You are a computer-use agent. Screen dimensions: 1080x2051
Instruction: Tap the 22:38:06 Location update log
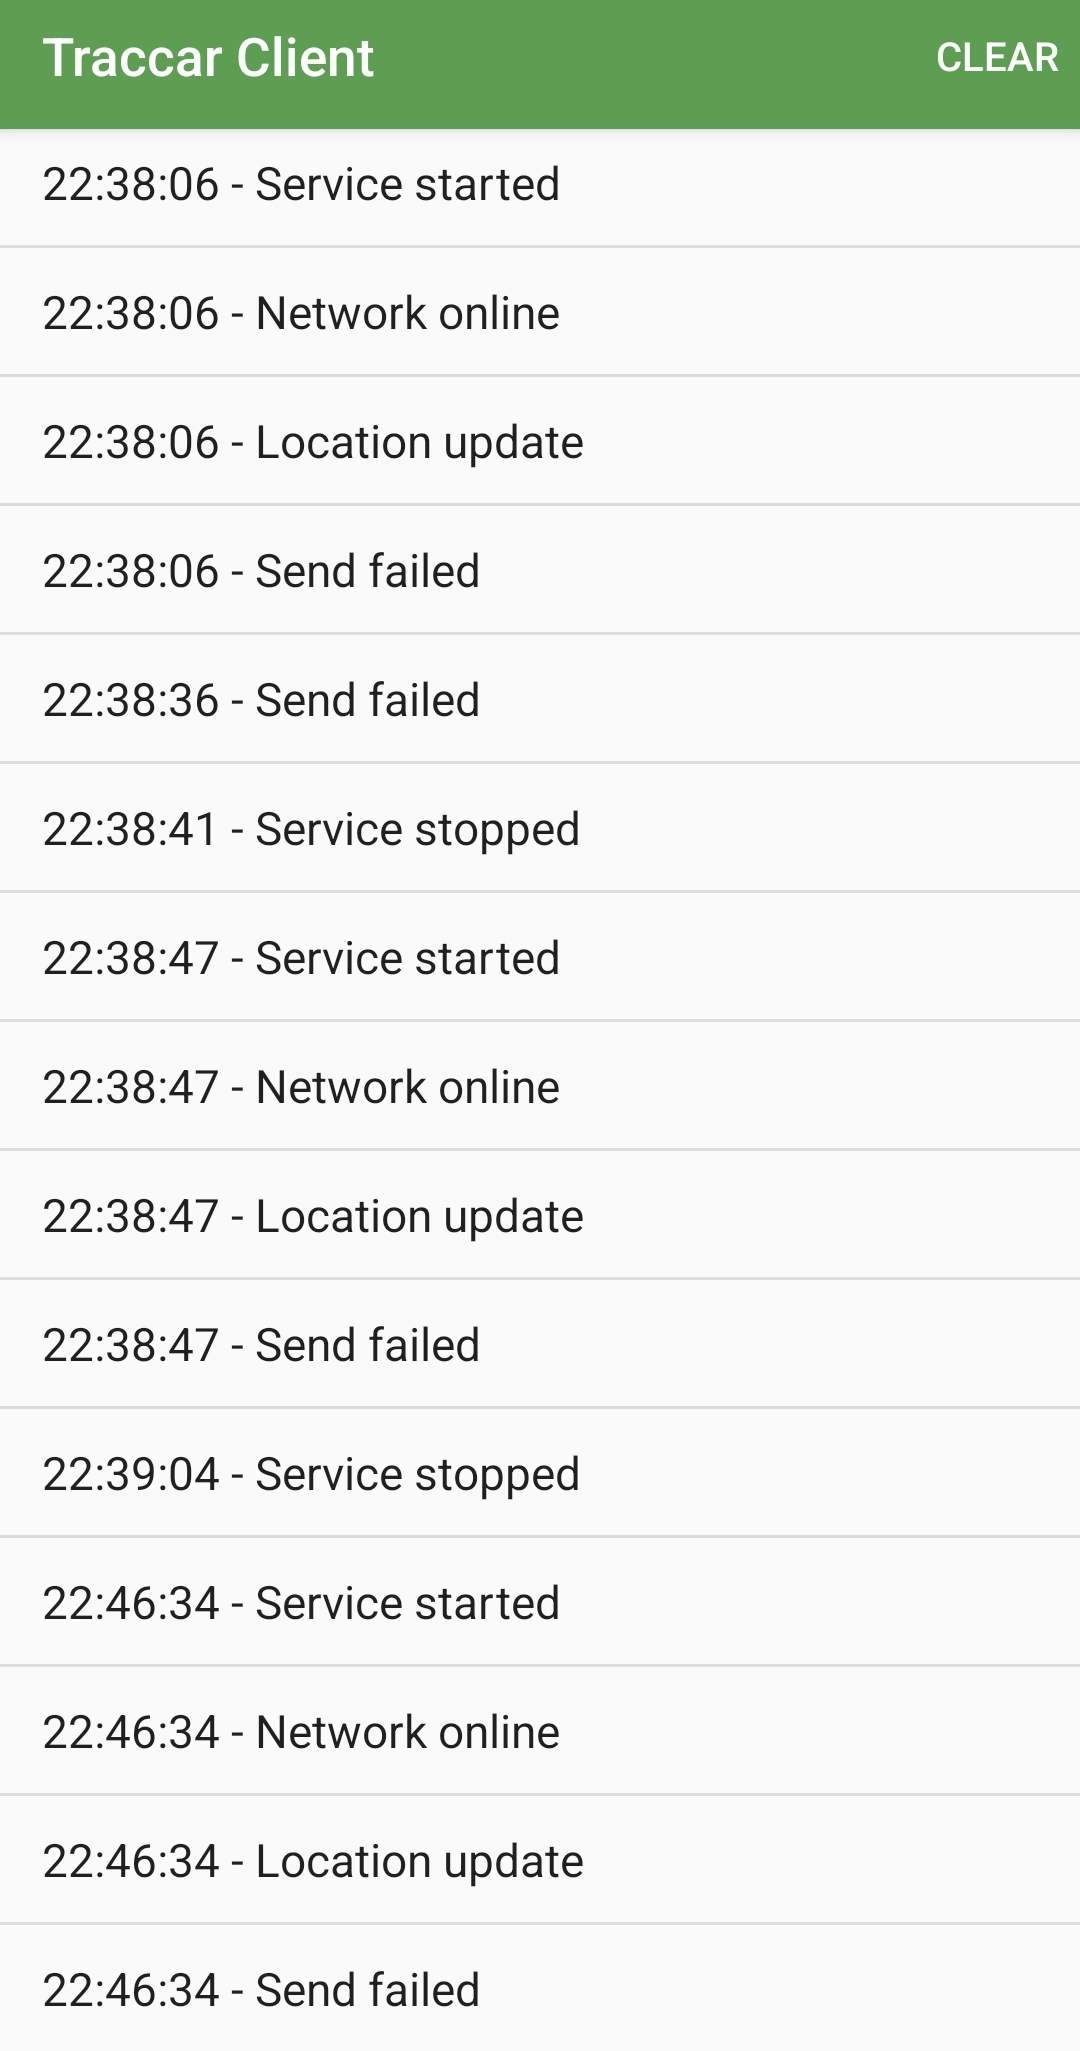(x=311, y=441)
